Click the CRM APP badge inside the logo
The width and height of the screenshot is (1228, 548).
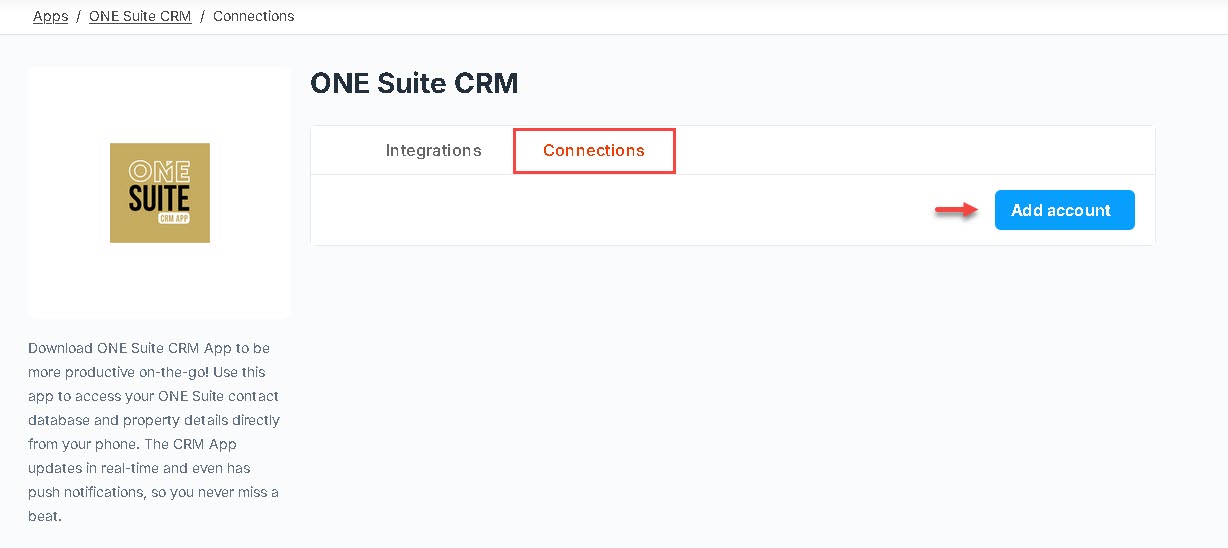click(174, 218)
